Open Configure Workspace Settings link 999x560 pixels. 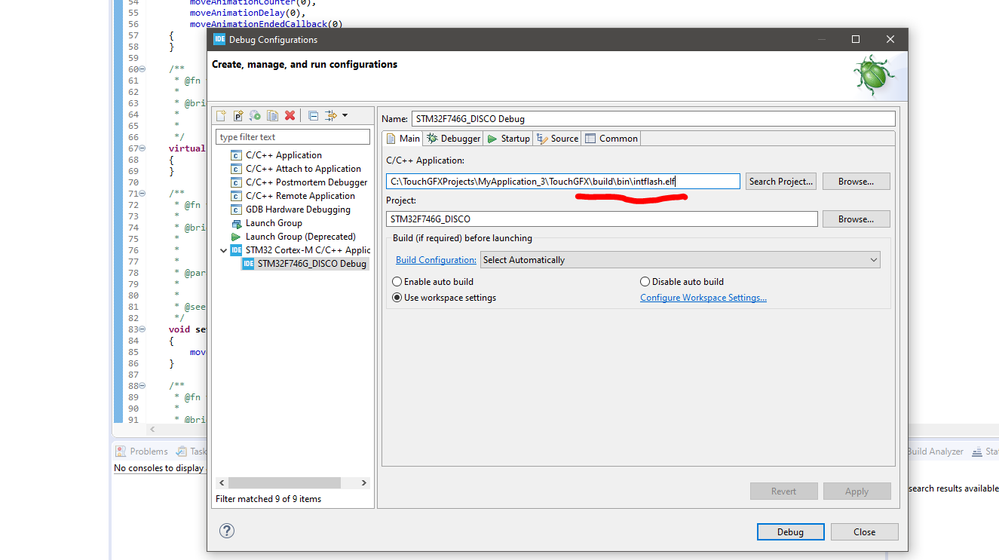tap(703, 298)
